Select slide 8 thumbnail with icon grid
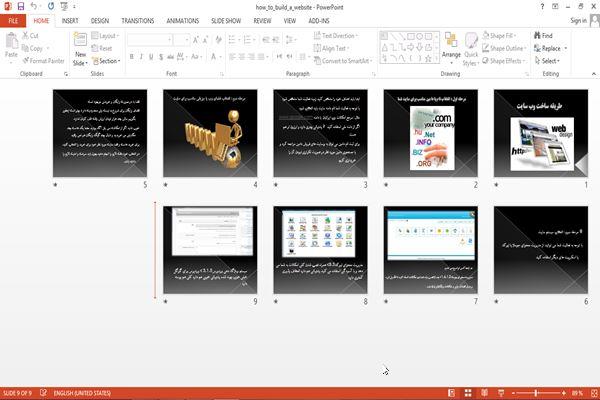Viewport: 600px width, 400px height. pyautogui.click(x=320, y=250)
